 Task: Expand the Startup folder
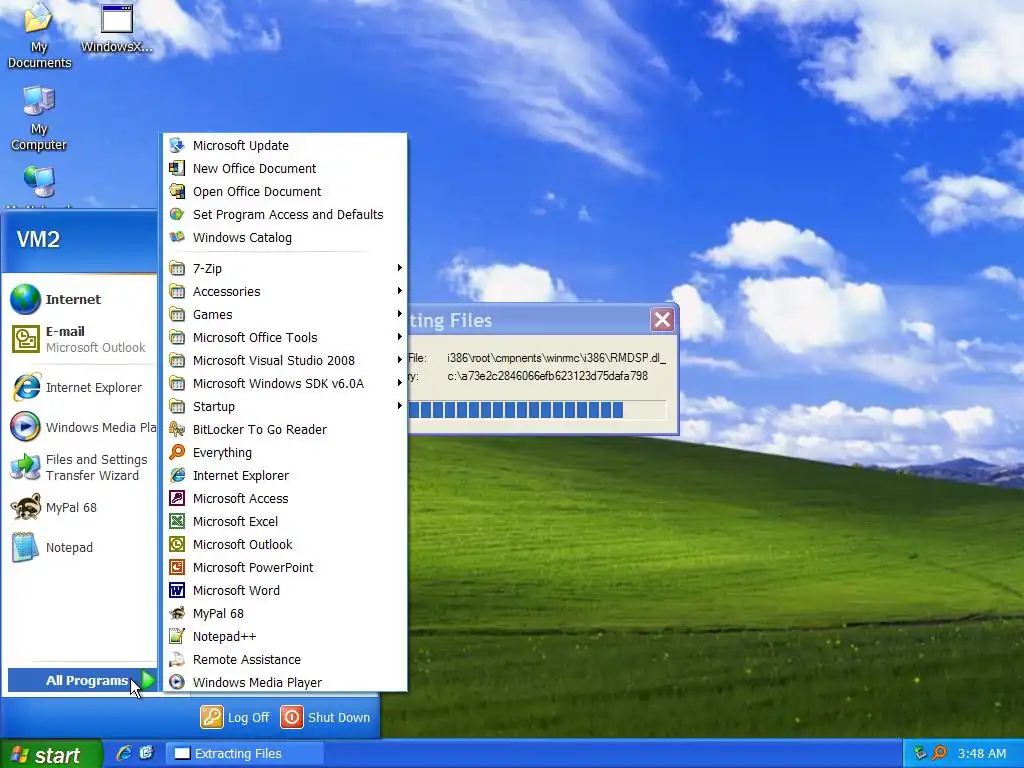click(x=284, y=406)
